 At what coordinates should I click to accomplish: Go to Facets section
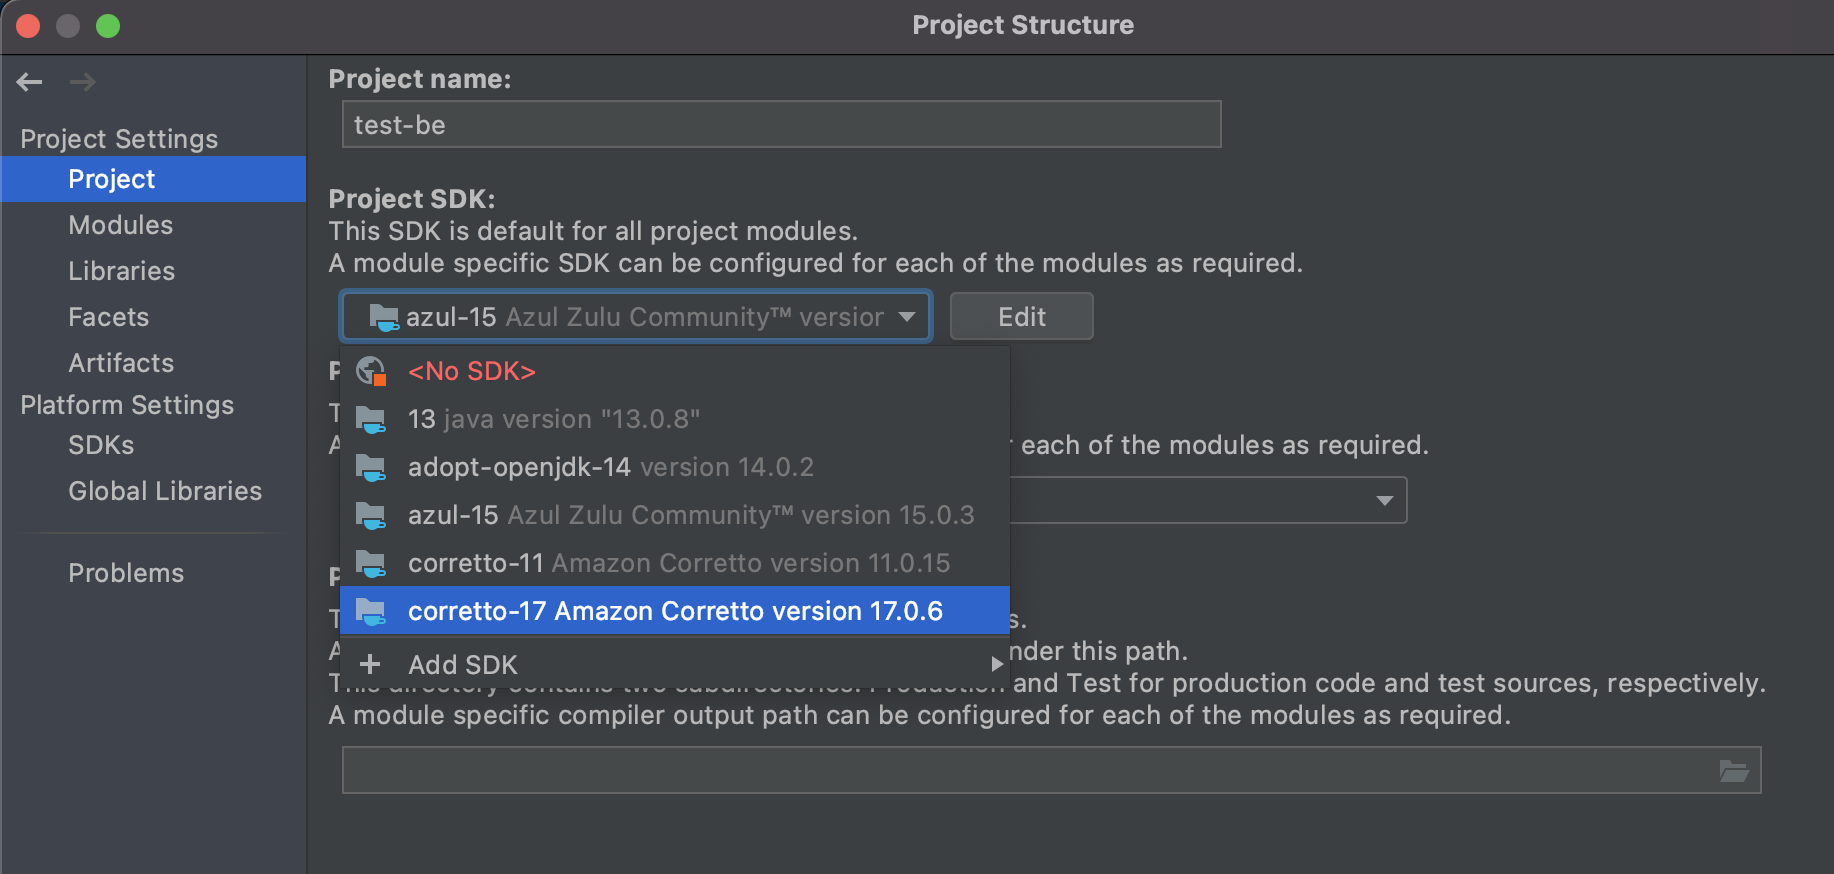click(x=153, y=317)
